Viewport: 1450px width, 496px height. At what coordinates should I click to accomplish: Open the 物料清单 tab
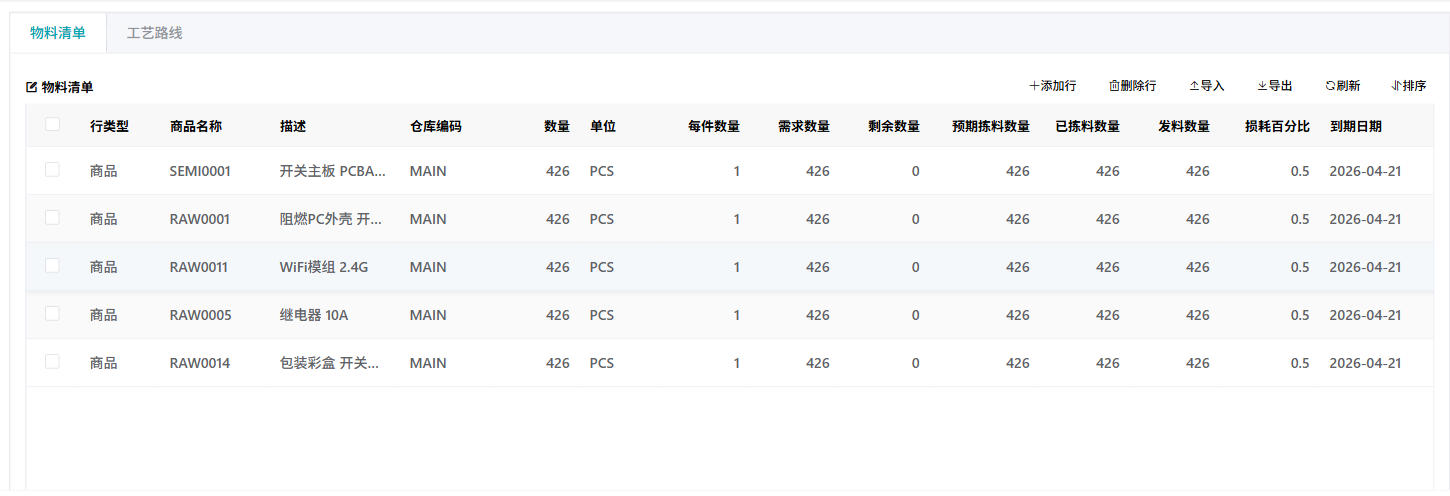coord(58,33)
